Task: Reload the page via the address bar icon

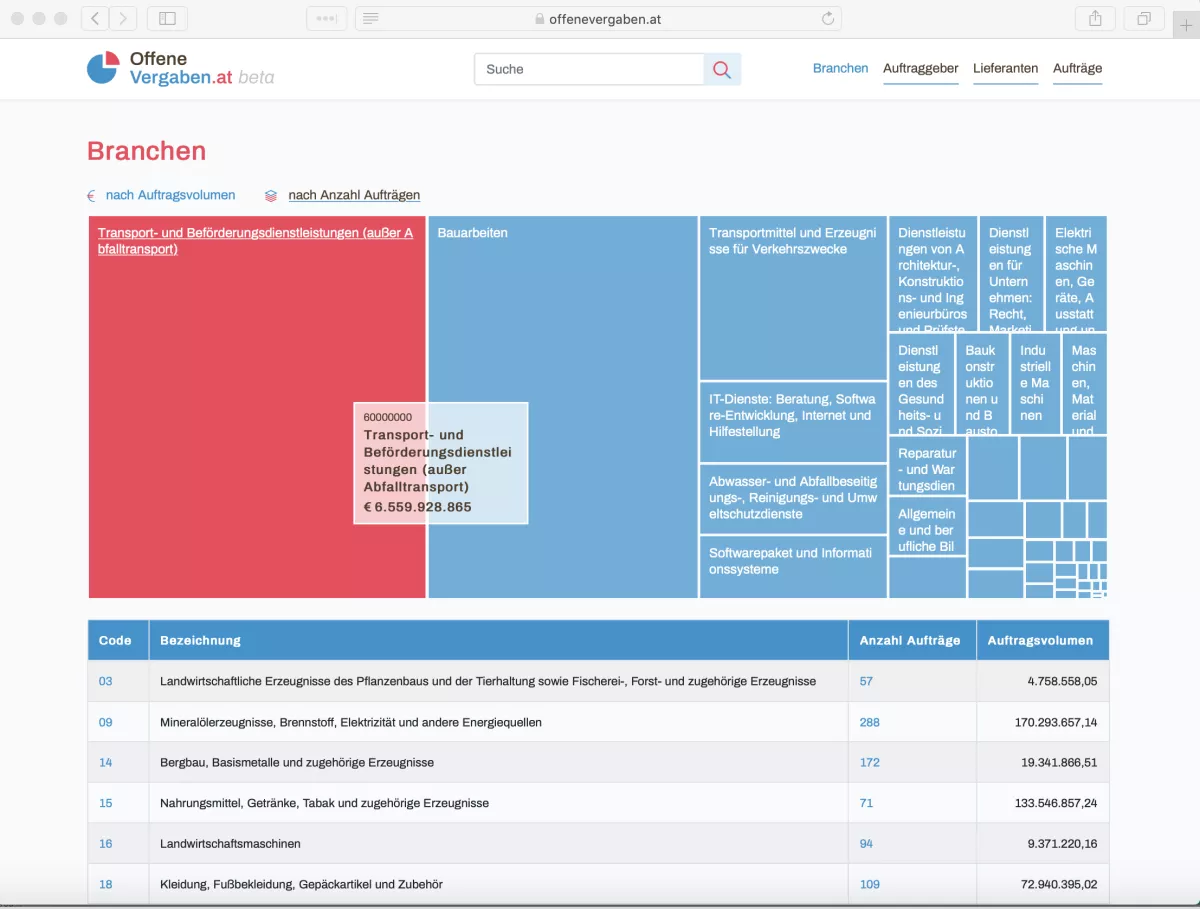Action: (x=828, y=17)
